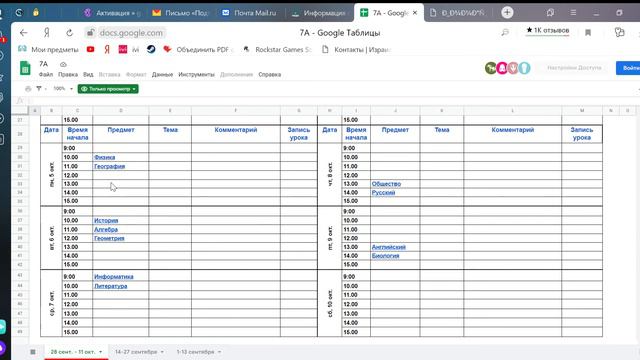This screenshot has width=640, height=360.
Task: Switch to the 'Информация' browser tab
Action: (x=319, y=13)
